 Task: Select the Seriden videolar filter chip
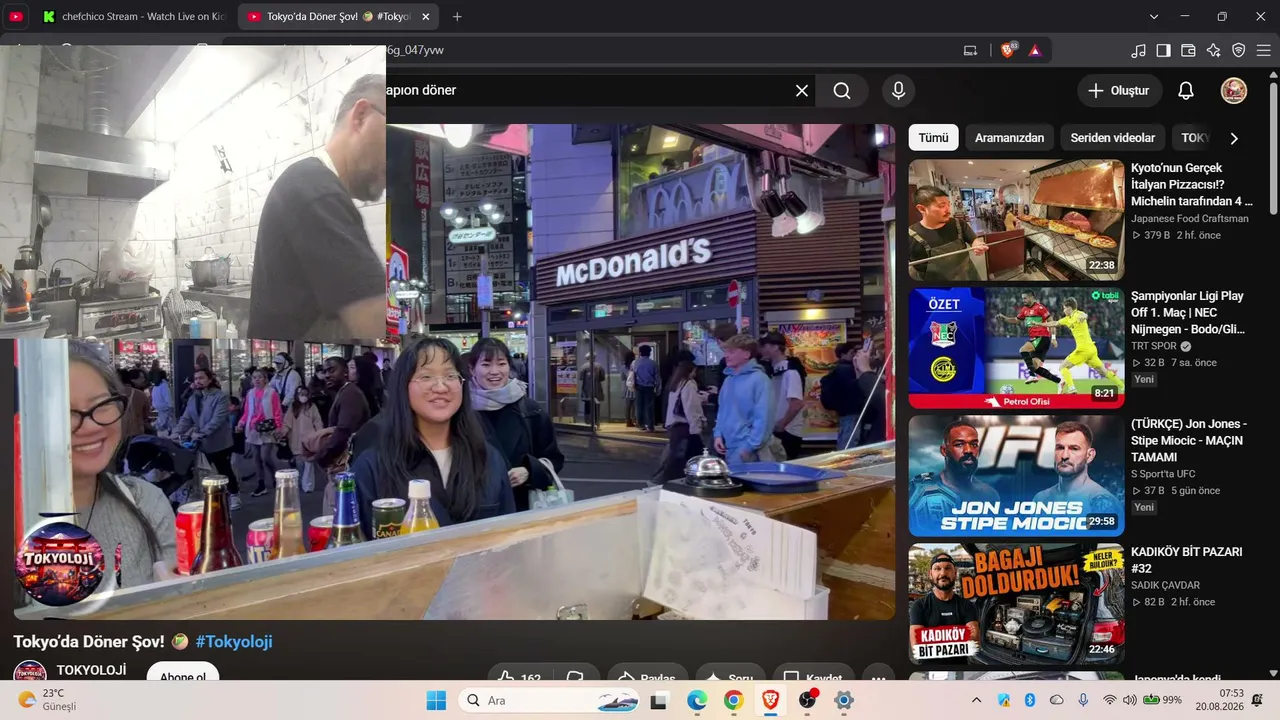(x=1112, y=138)
